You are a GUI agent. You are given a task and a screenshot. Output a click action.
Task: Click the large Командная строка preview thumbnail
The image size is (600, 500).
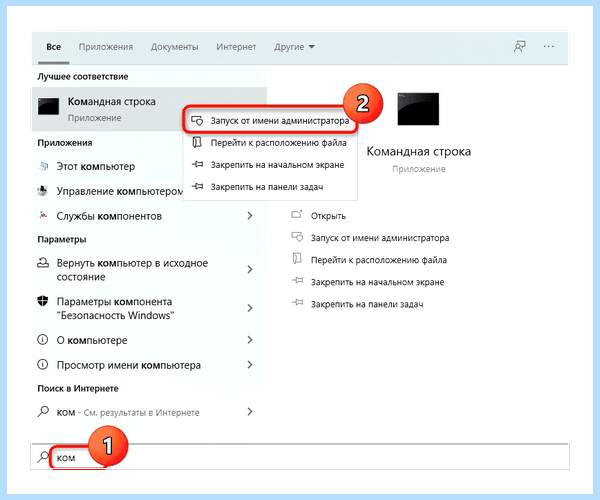tap(418, 109)
